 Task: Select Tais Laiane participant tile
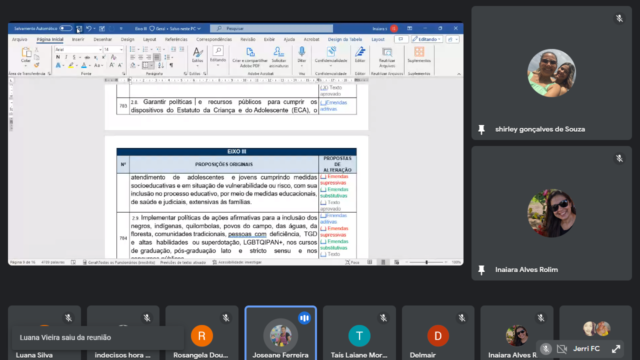(359, 333)
